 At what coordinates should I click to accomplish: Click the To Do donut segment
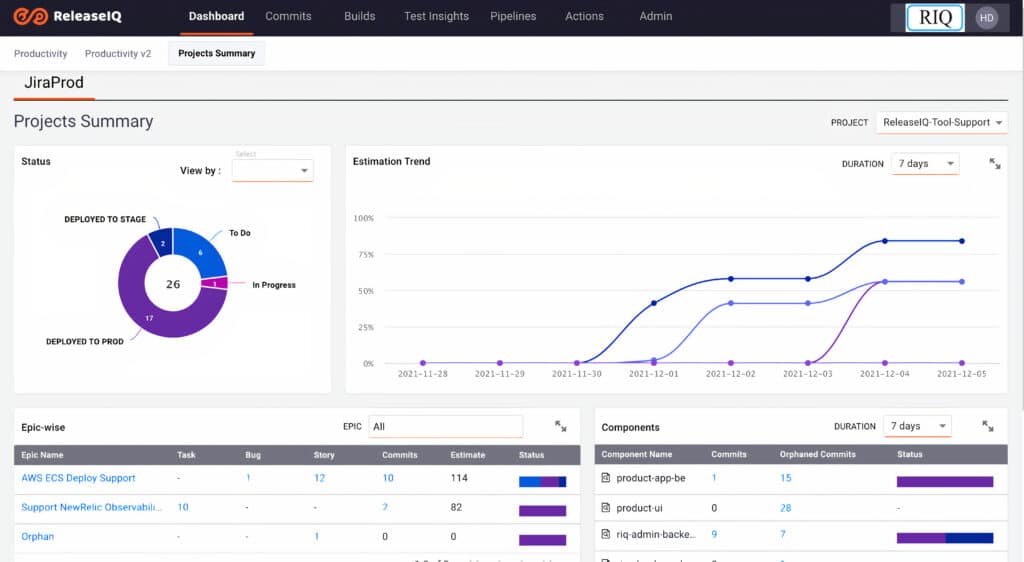(202, 251)
